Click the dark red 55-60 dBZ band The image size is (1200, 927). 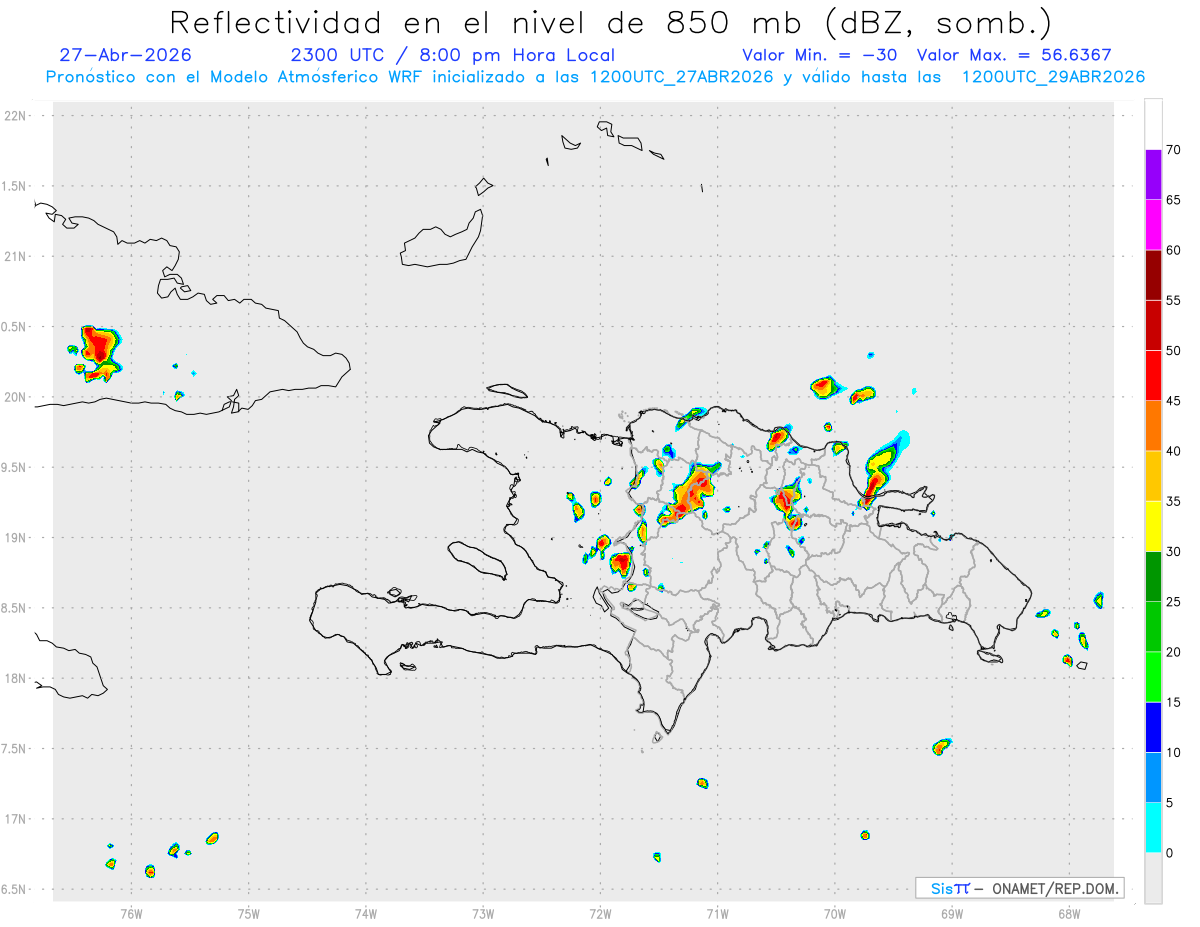(x=1153, y=275)
